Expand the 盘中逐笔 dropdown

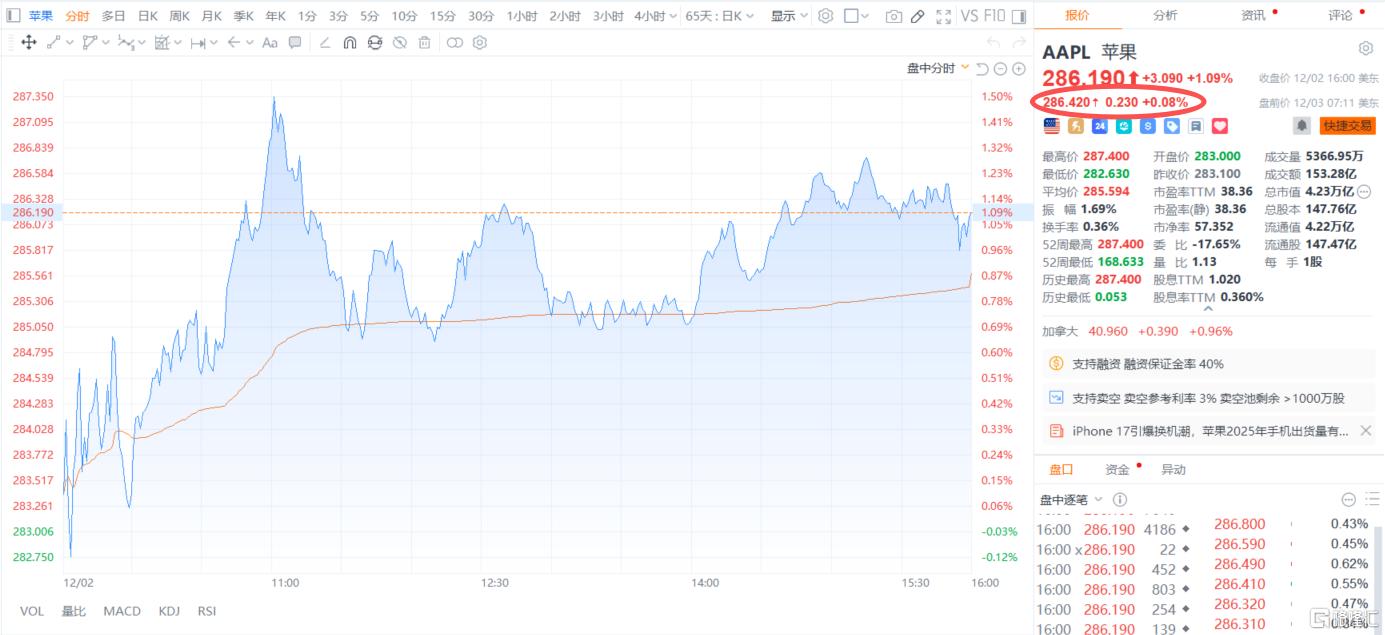tap(1098, 499)
